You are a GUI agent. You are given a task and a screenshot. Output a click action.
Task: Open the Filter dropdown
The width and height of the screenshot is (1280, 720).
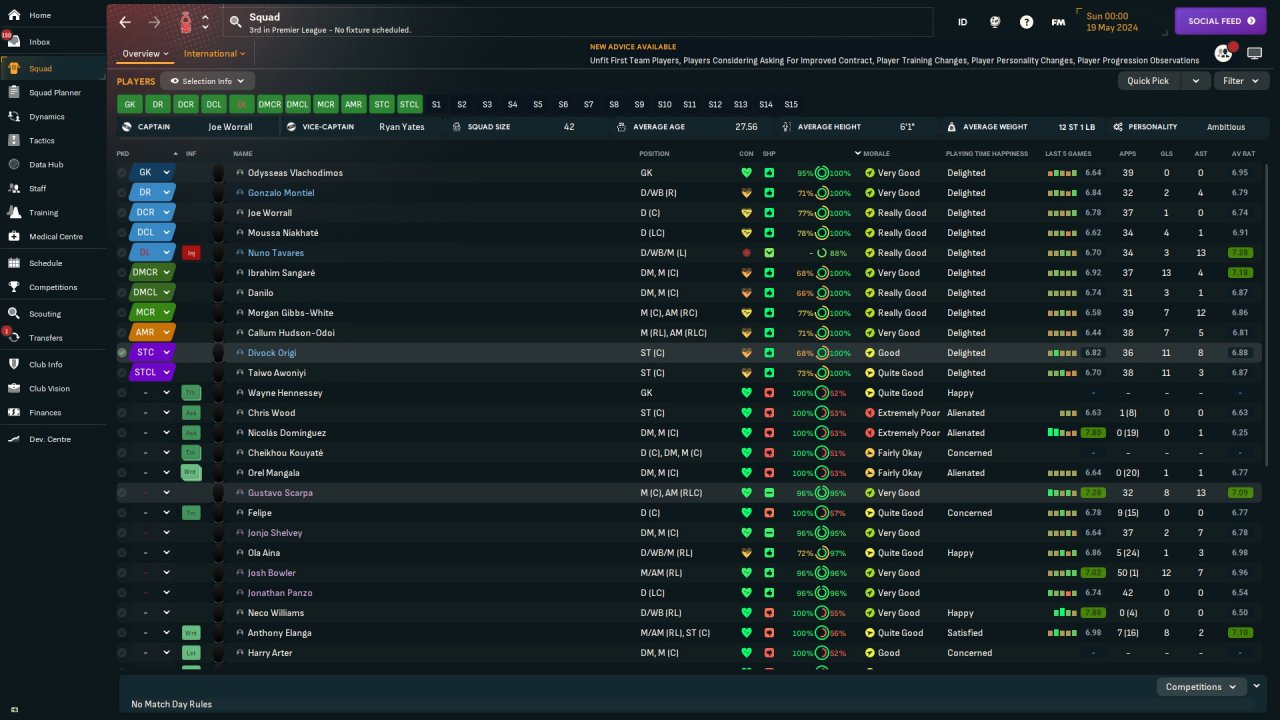coord(1241,81)
